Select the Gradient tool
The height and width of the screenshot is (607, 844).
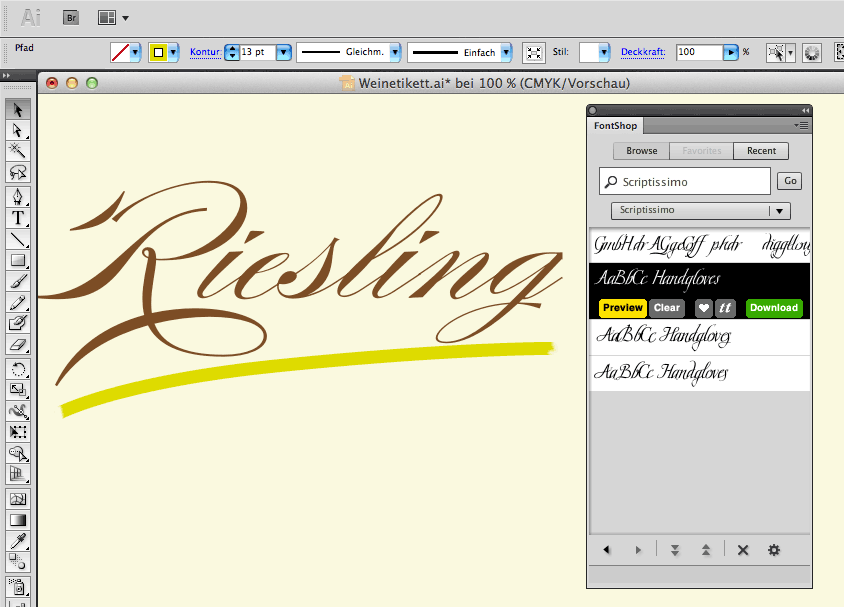pyautogui.click(x=17, y=519)
